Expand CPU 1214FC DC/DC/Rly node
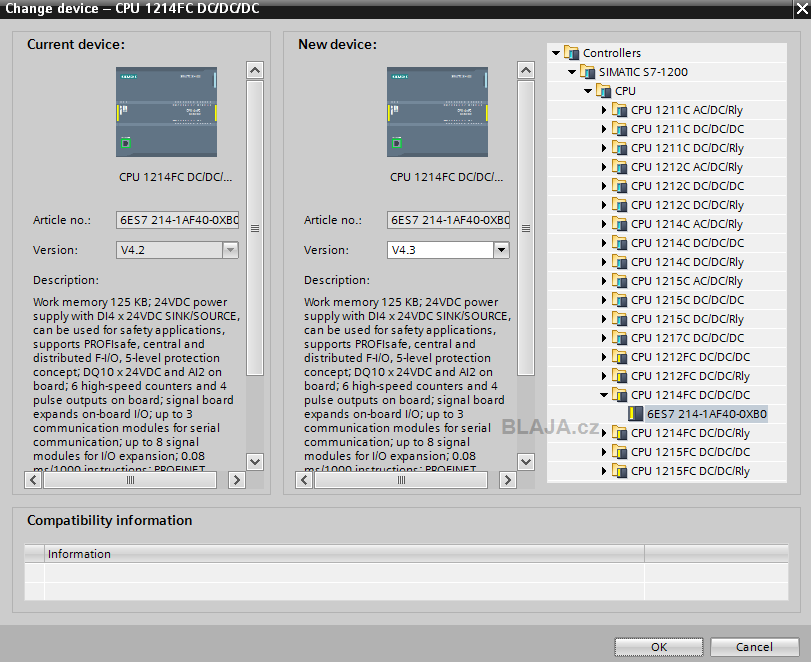811x662 pixels. point(604,433)
